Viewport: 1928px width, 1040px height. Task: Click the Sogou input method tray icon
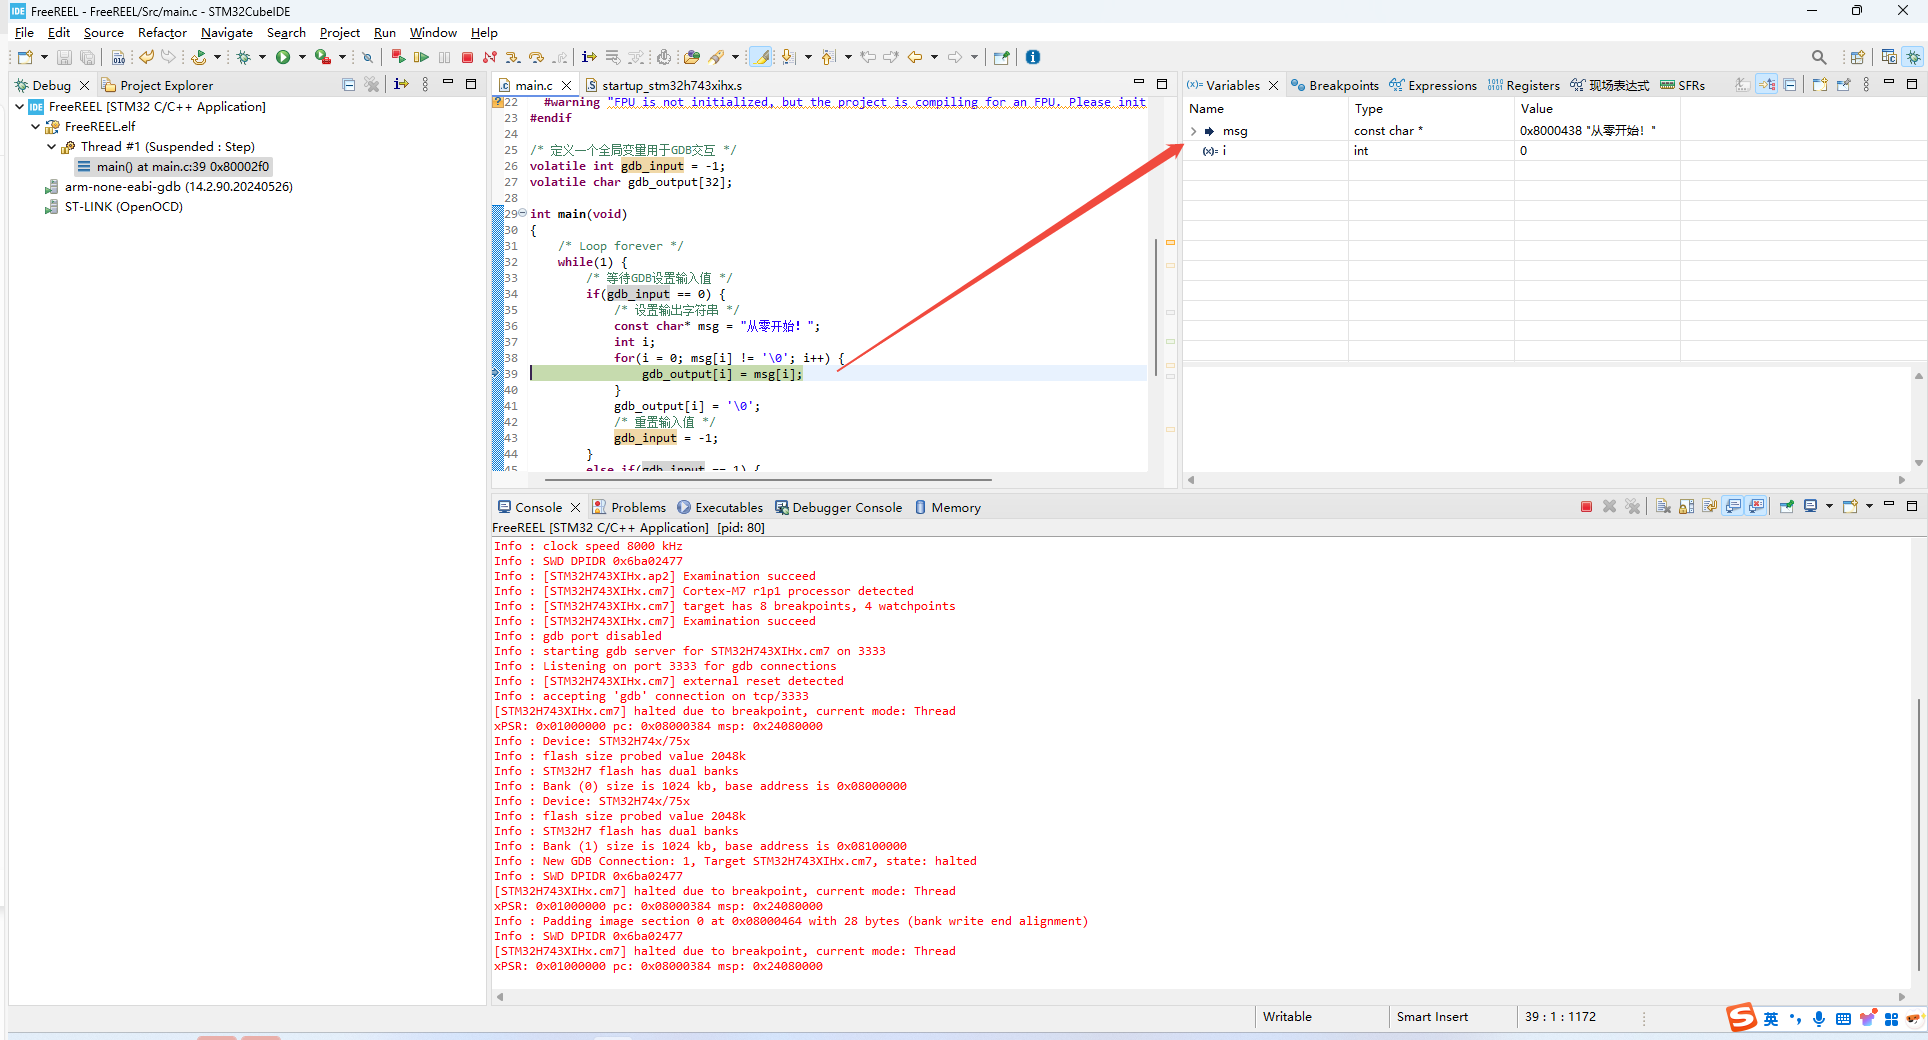(1741, 1018)
